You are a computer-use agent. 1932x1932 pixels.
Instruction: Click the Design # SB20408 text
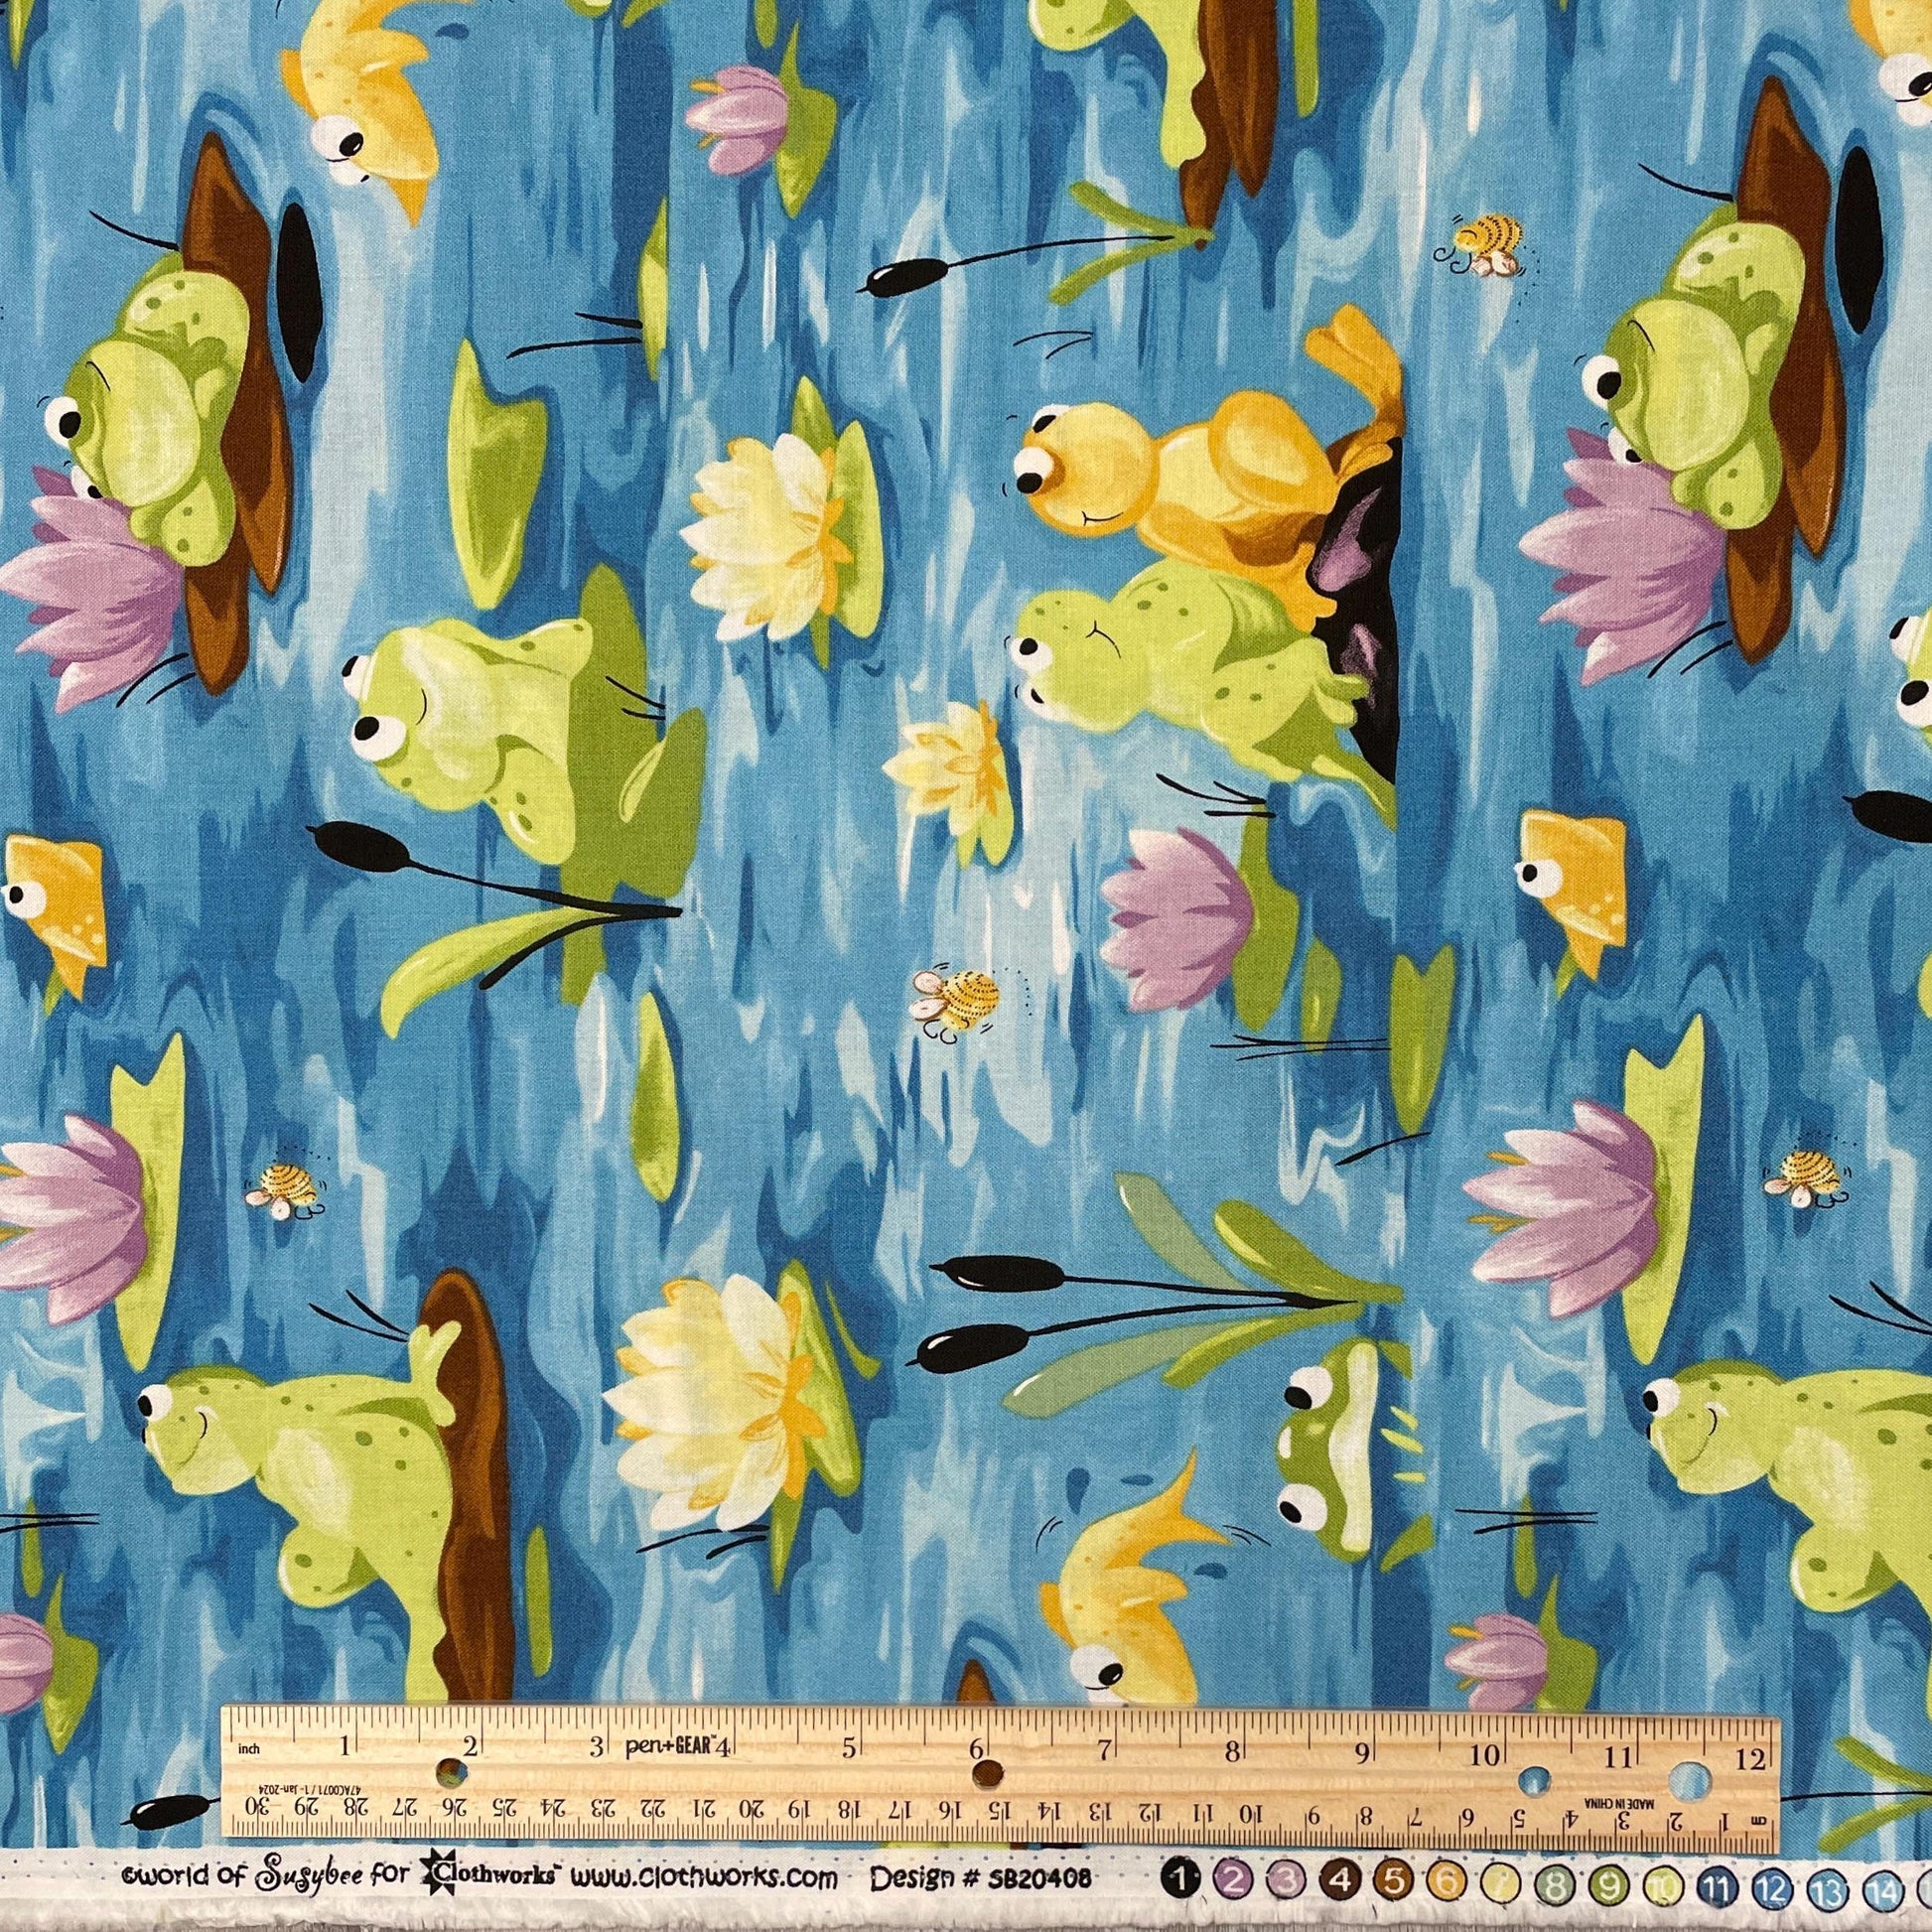pos(980,1877)
